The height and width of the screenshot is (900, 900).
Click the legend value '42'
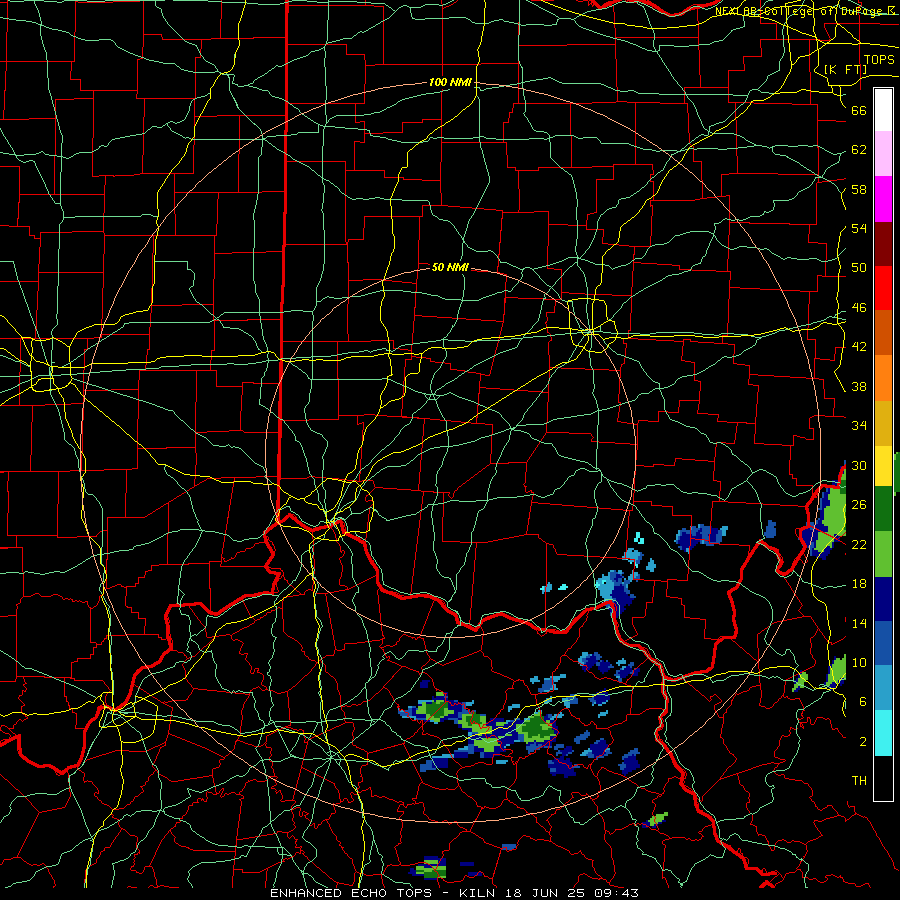[859, 347]
